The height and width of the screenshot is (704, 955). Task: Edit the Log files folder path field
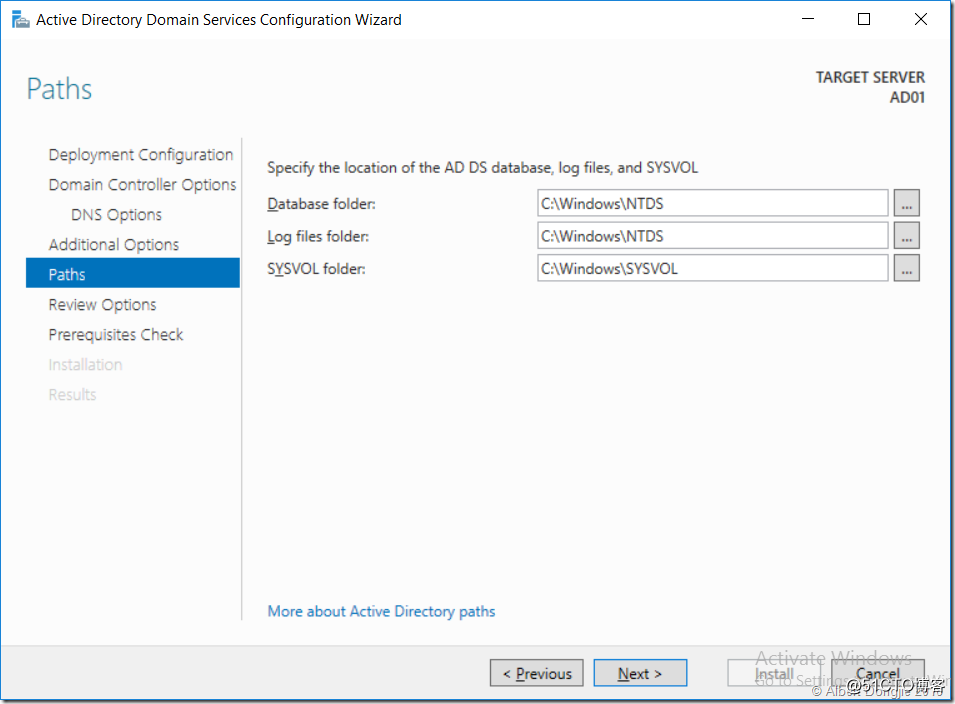tap(712, 236)
